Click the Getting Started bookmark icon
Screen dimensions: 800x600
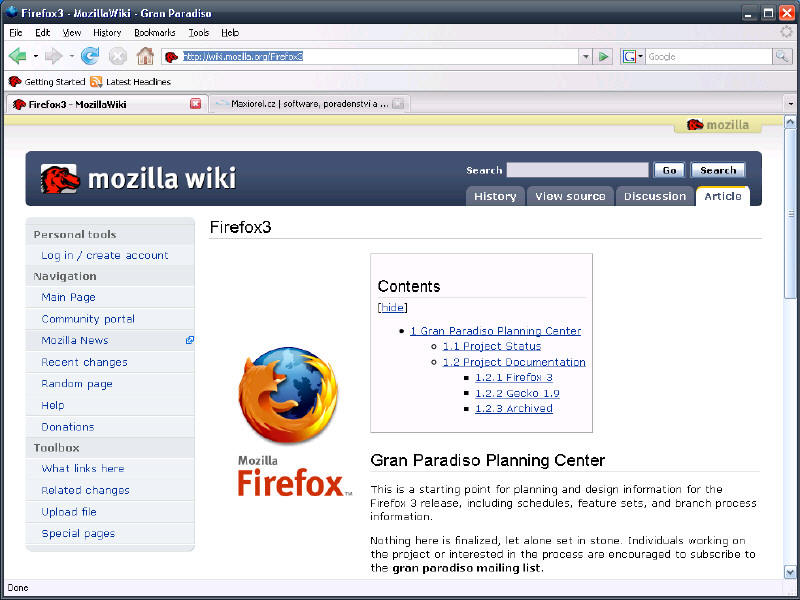(x=15, y=82)
